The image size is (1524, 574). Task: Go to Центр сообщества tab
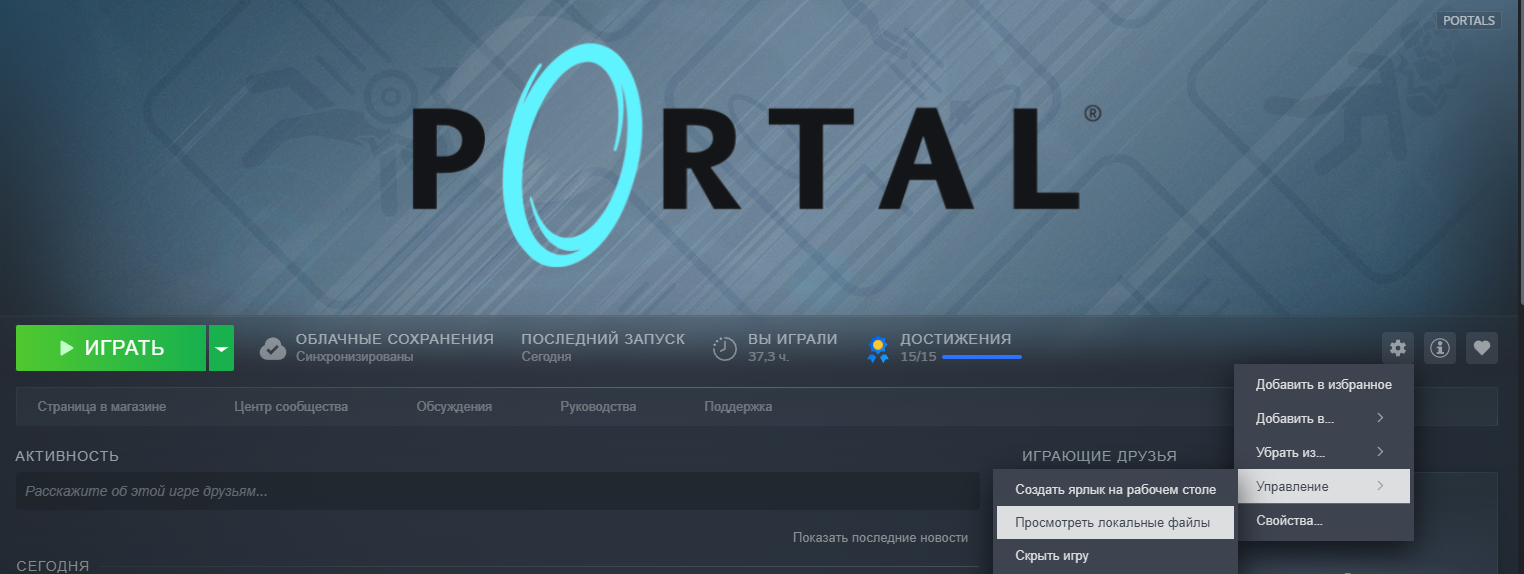click(291, 407)
